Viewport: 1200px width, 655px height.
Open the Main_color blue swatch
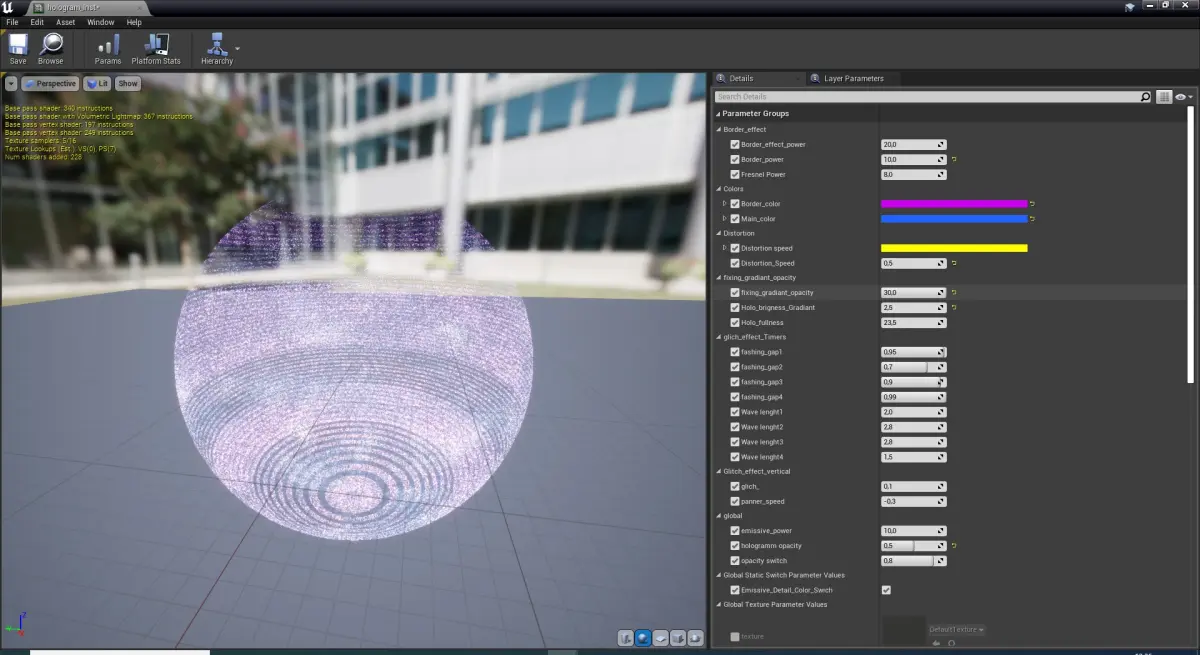[954, 219]
